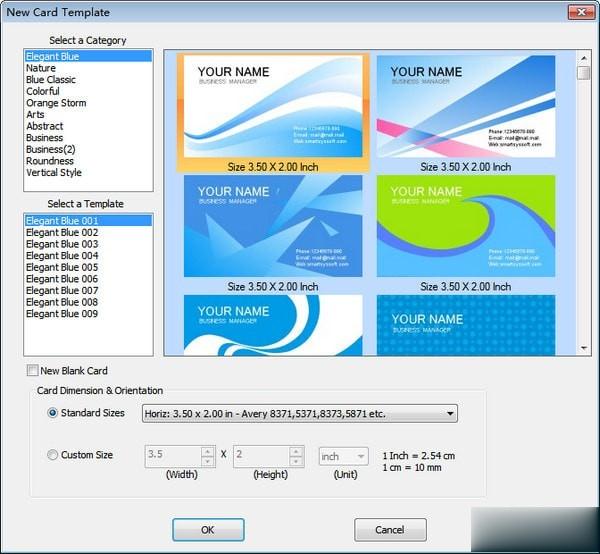This screenshot has width=600, height=554.
Task: Decrease the Width value with down arrow
Action: click(x=207, y=461)
